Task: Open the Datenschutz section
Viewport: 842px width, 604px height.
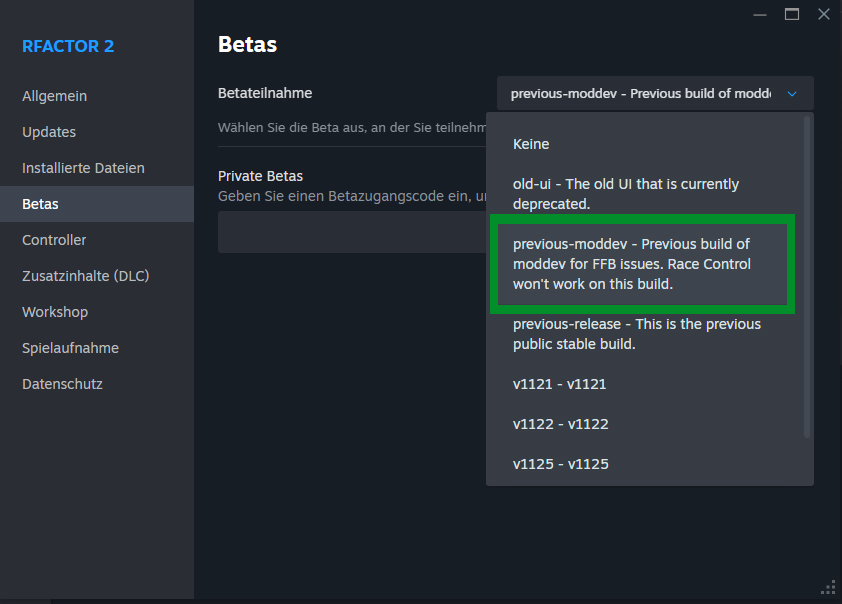Action: tap(62, 384)
